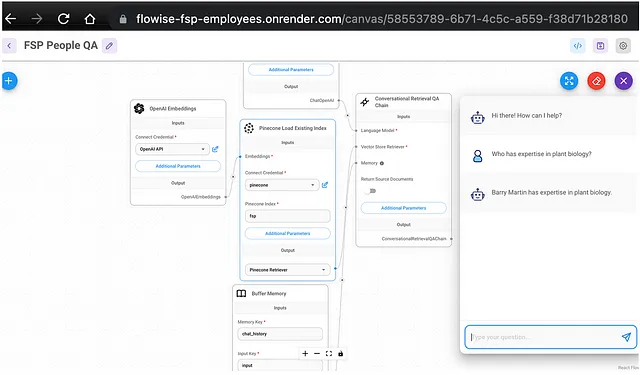Click 'Who has expertise in plant biology?' message
This screenshot has width=640, height=375.
(x=541, y=154)
